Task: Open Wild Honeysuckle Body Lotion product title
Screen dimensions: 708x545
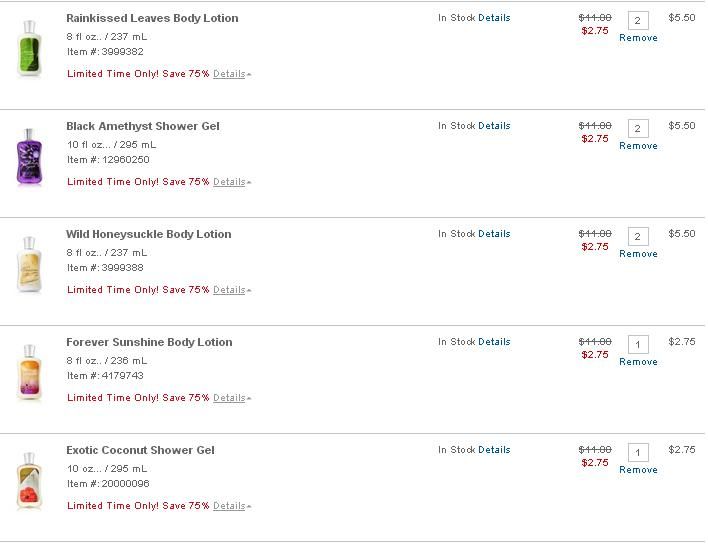Action: pyautogui.click(x=149, y=234)
